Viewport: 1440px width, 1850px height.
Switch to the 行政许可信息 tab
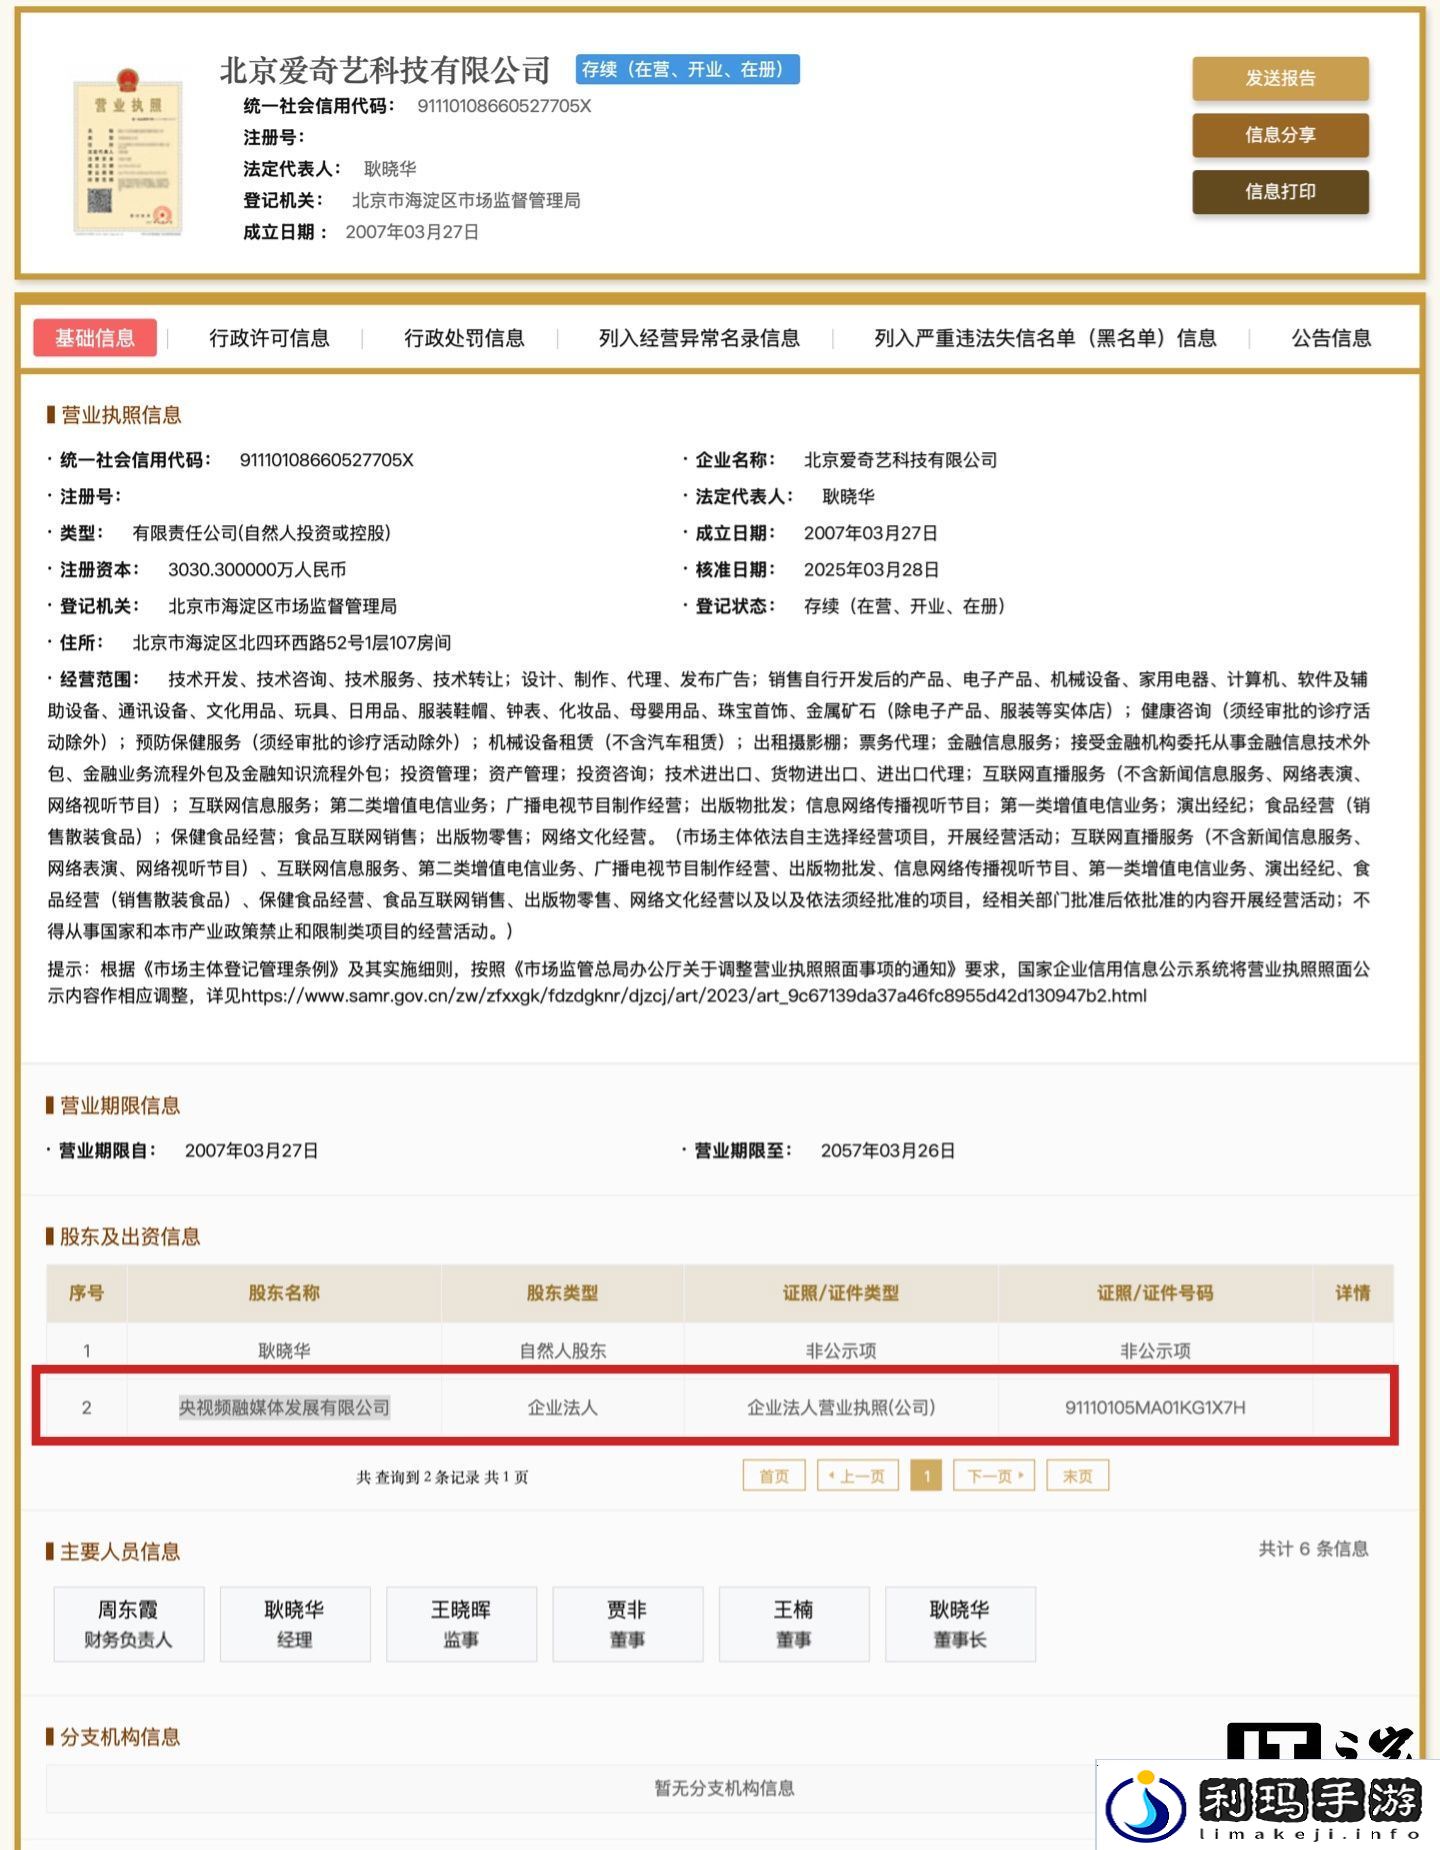pos(269,338)
